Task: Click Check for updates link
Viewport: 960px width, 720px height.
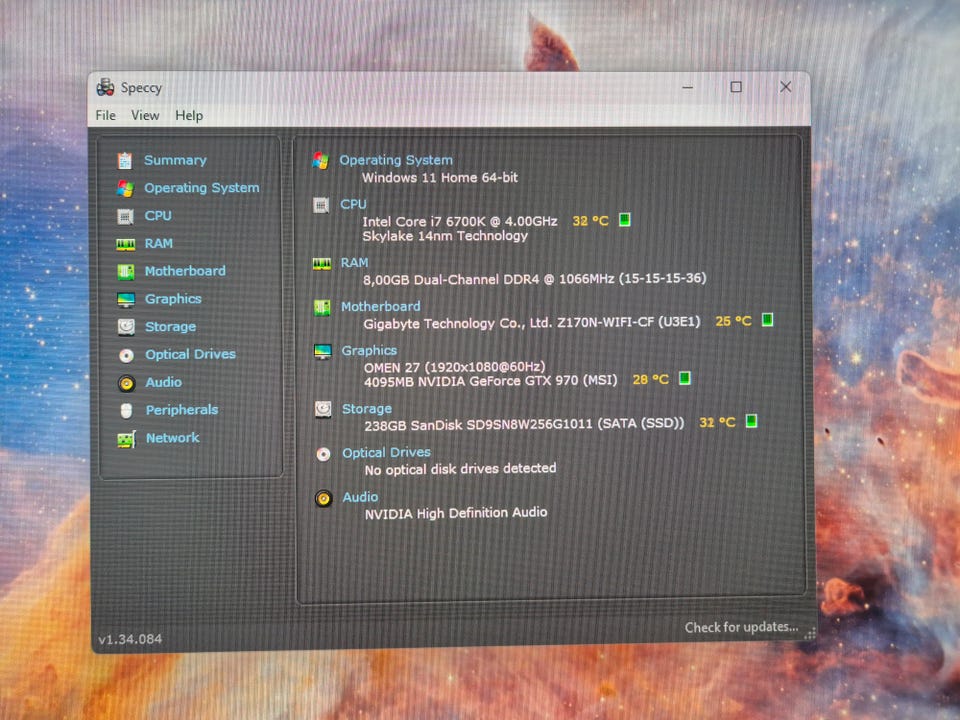Action: [x=741, y=628]
